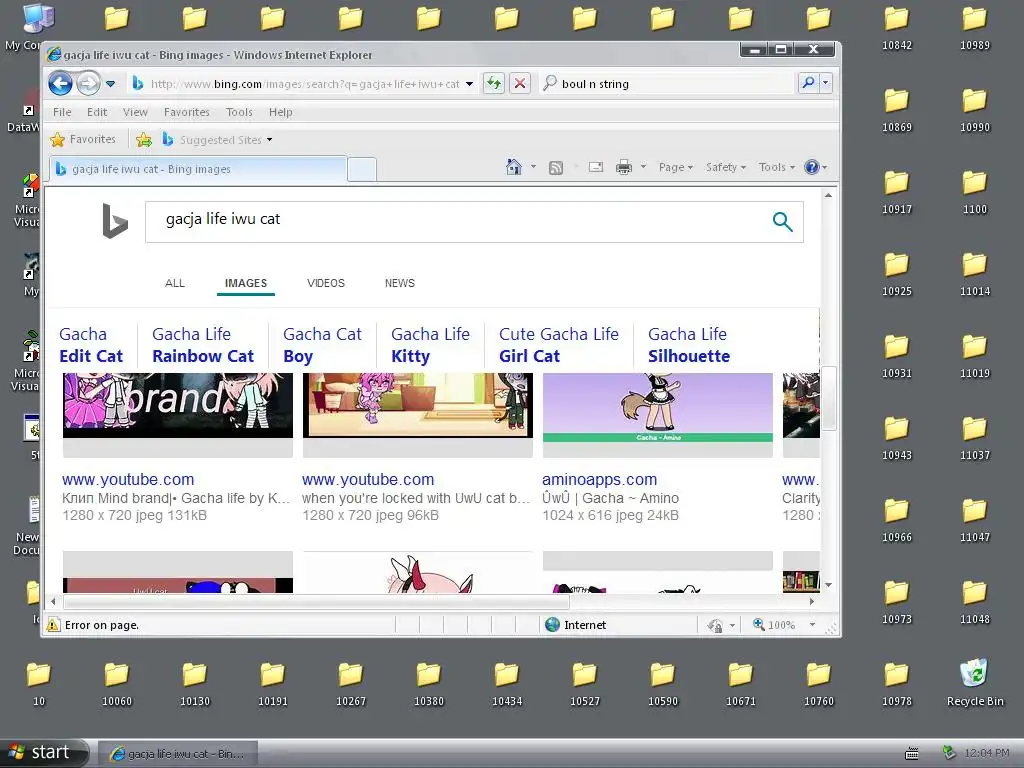Viewport: 1024px width, 768px height.
Task: Click the Read Mail icon
Action: tap(596, 167)
